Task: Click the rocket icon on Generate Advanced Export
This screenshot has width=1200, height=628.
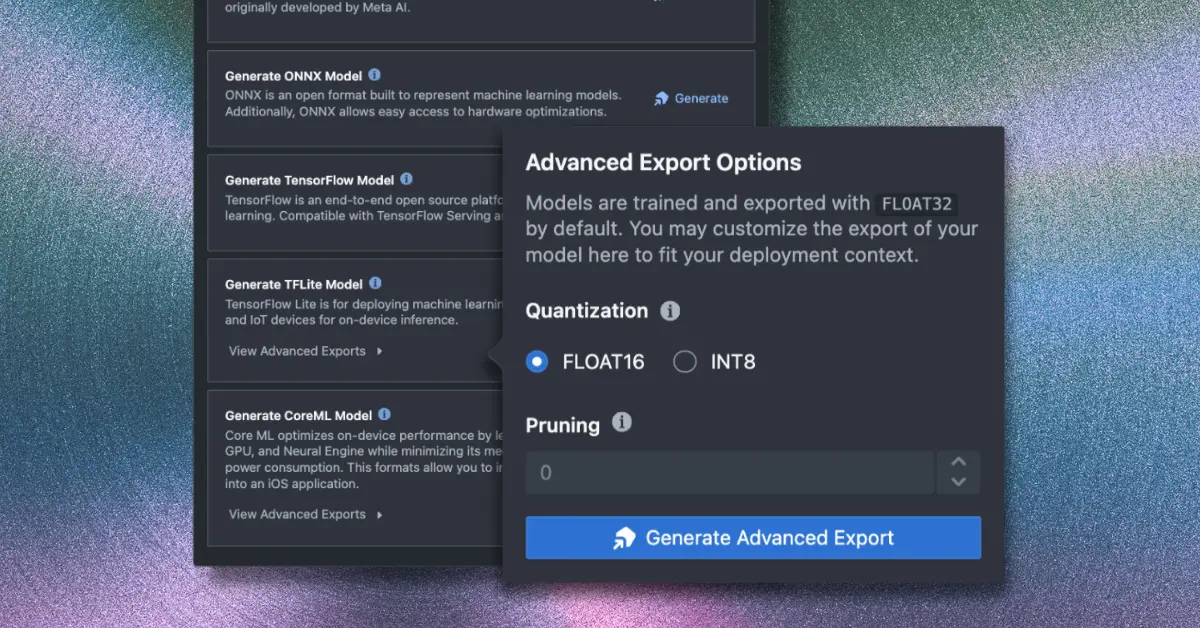Action: pyautogui.click(x=626, y=537)
